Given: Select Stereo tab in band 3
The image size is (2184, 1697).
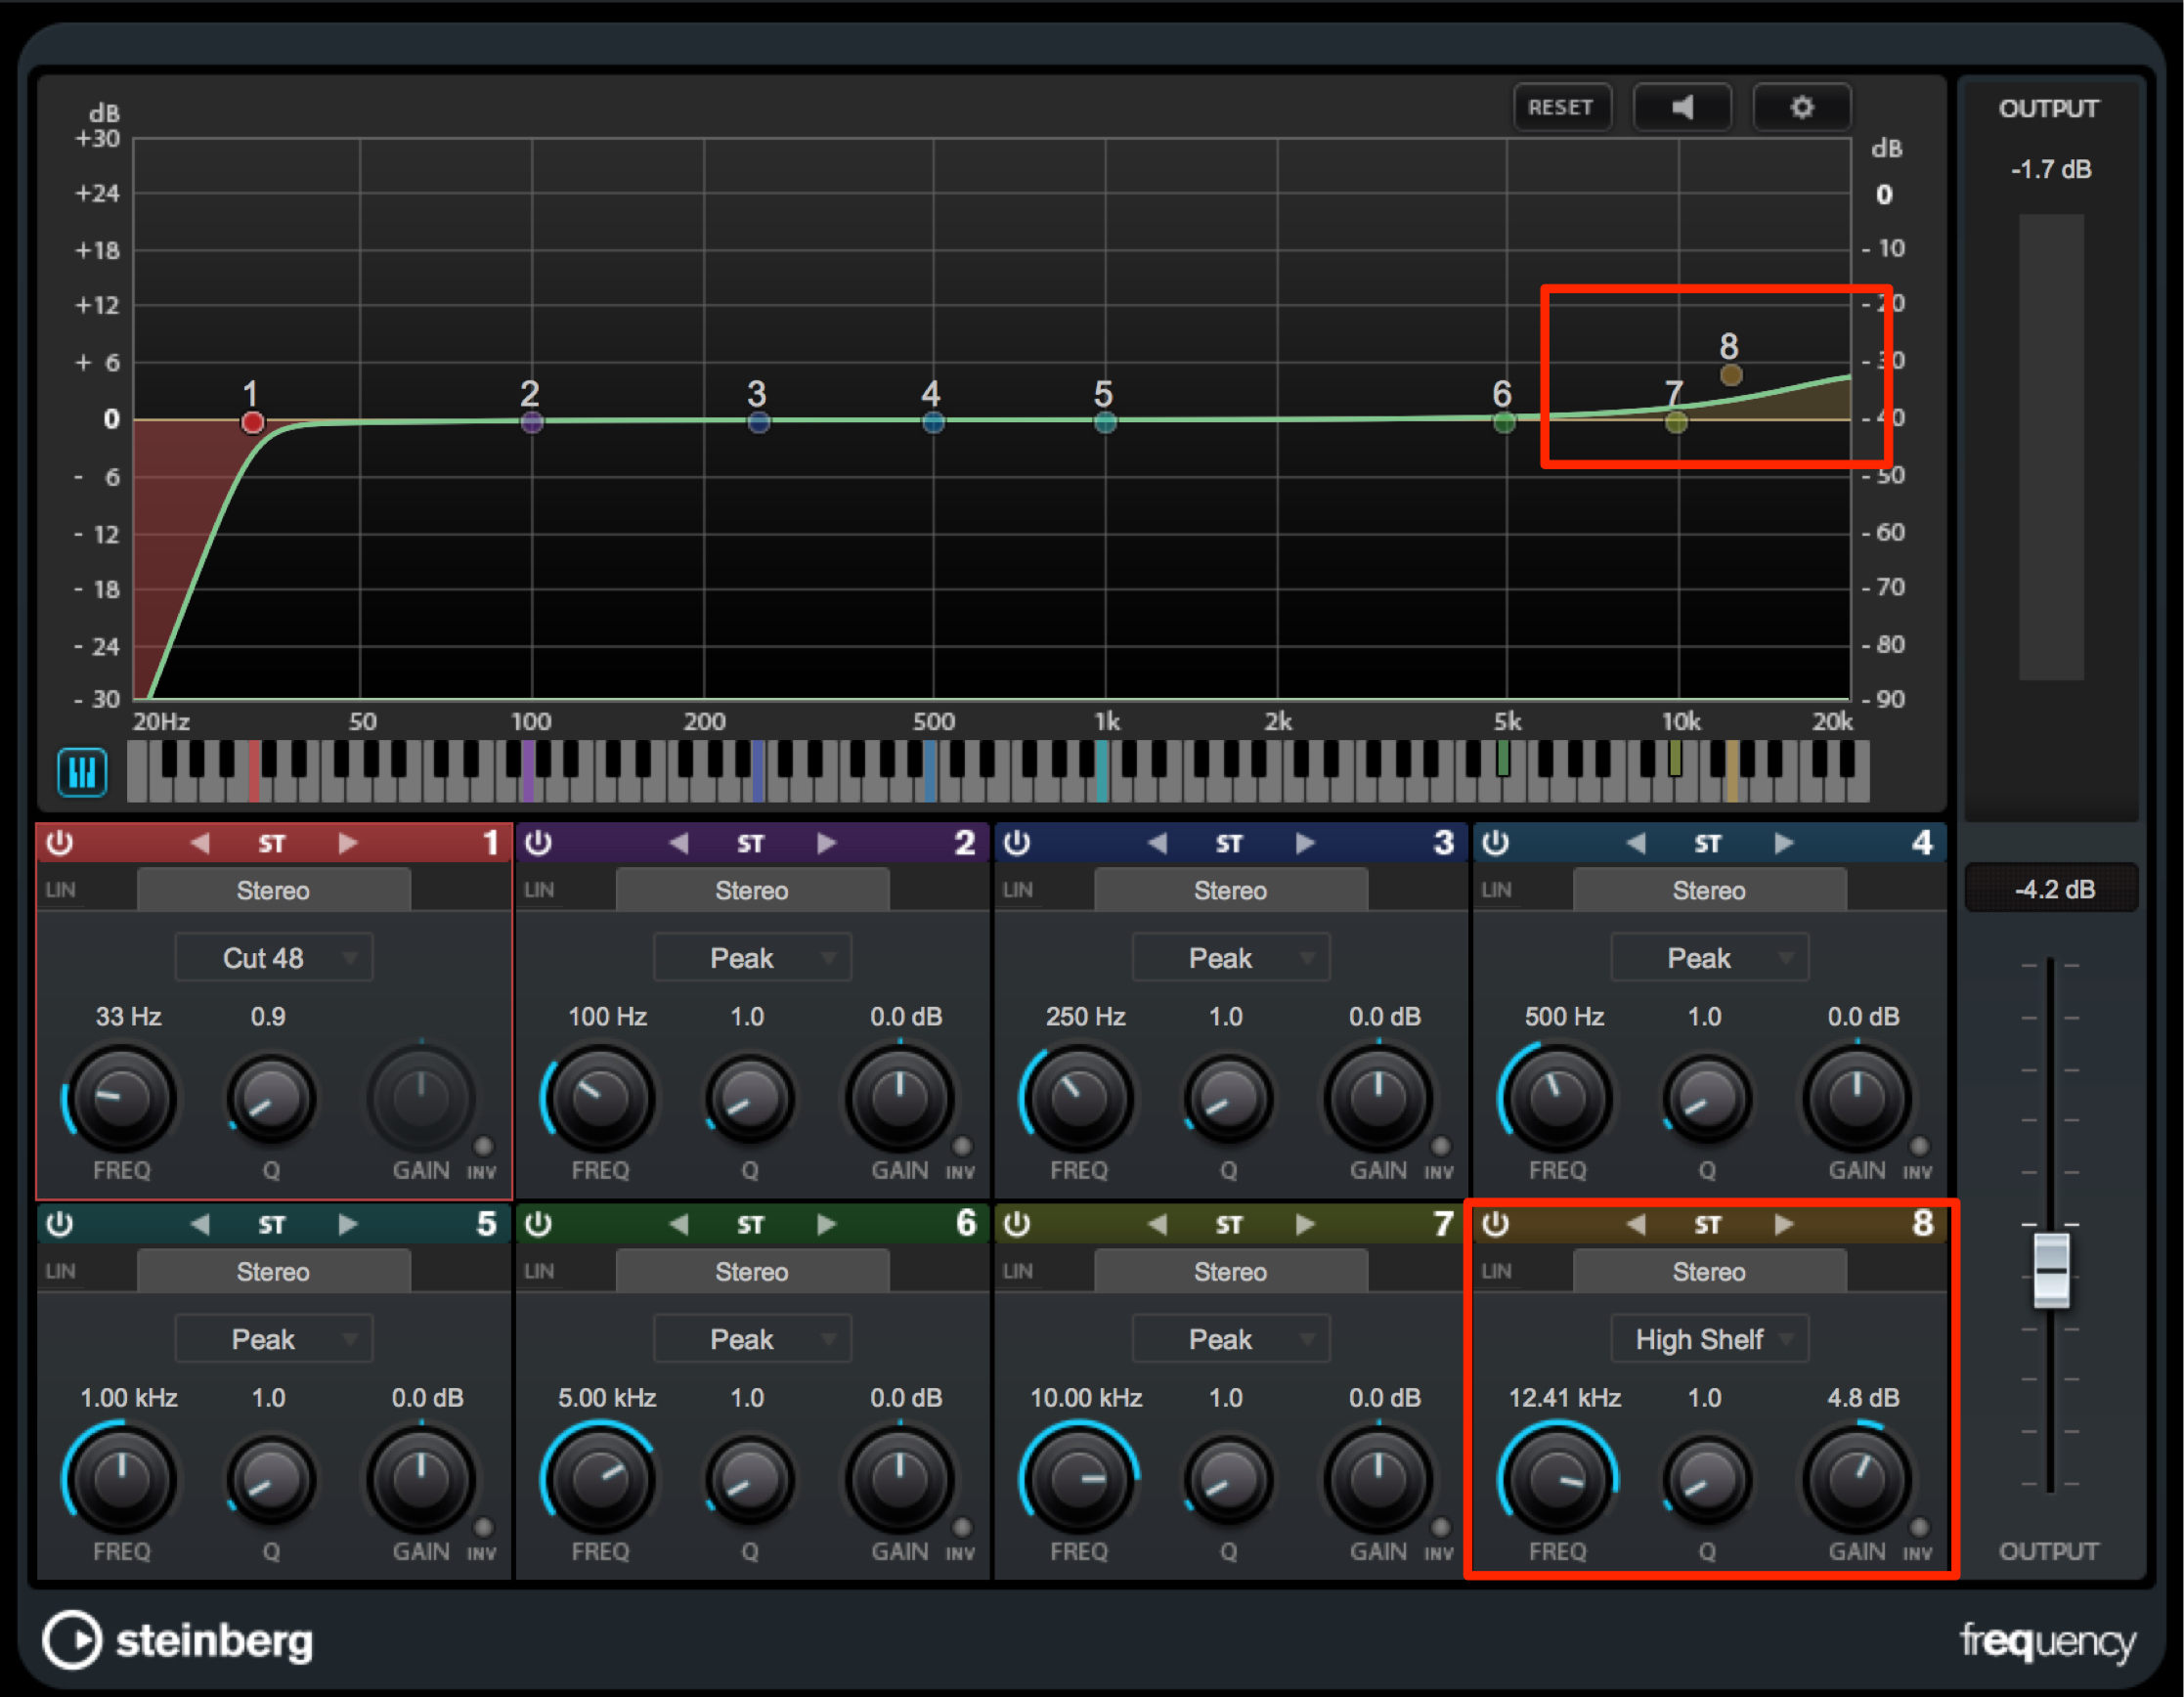Looking at the screenshot, I should [x=1231, y=890].
